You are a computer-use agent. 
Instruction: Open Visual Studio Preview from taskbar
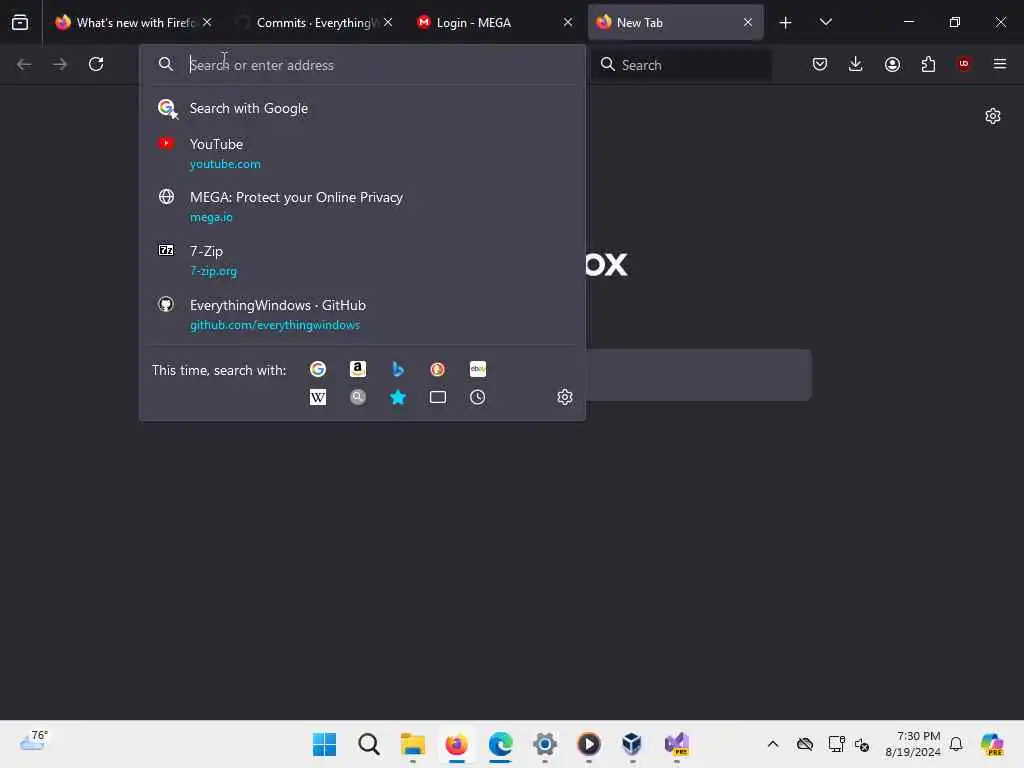677,744
